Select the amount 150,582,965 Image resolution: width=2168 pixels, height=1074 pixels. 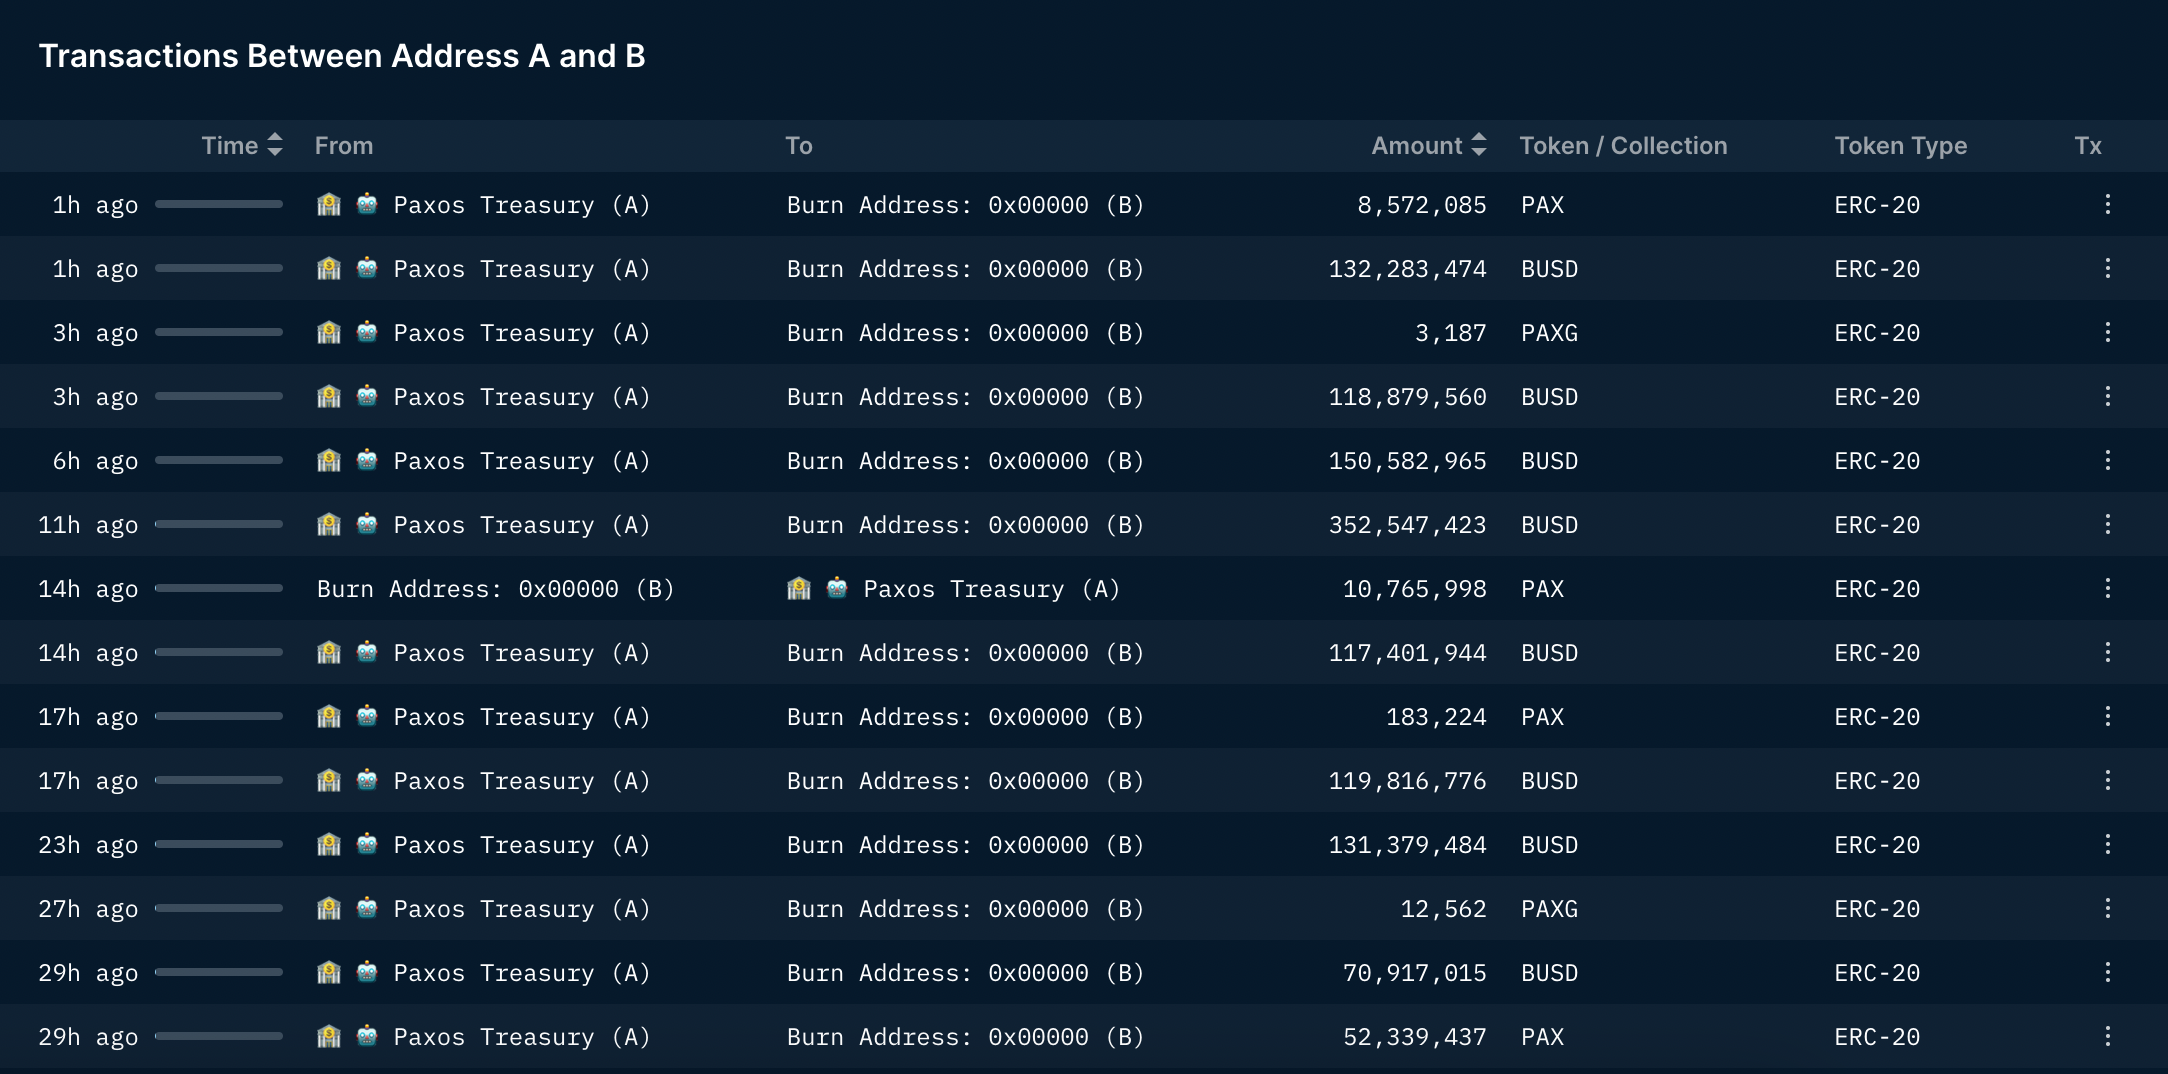pyautogui.click(x=1407, y=461)
